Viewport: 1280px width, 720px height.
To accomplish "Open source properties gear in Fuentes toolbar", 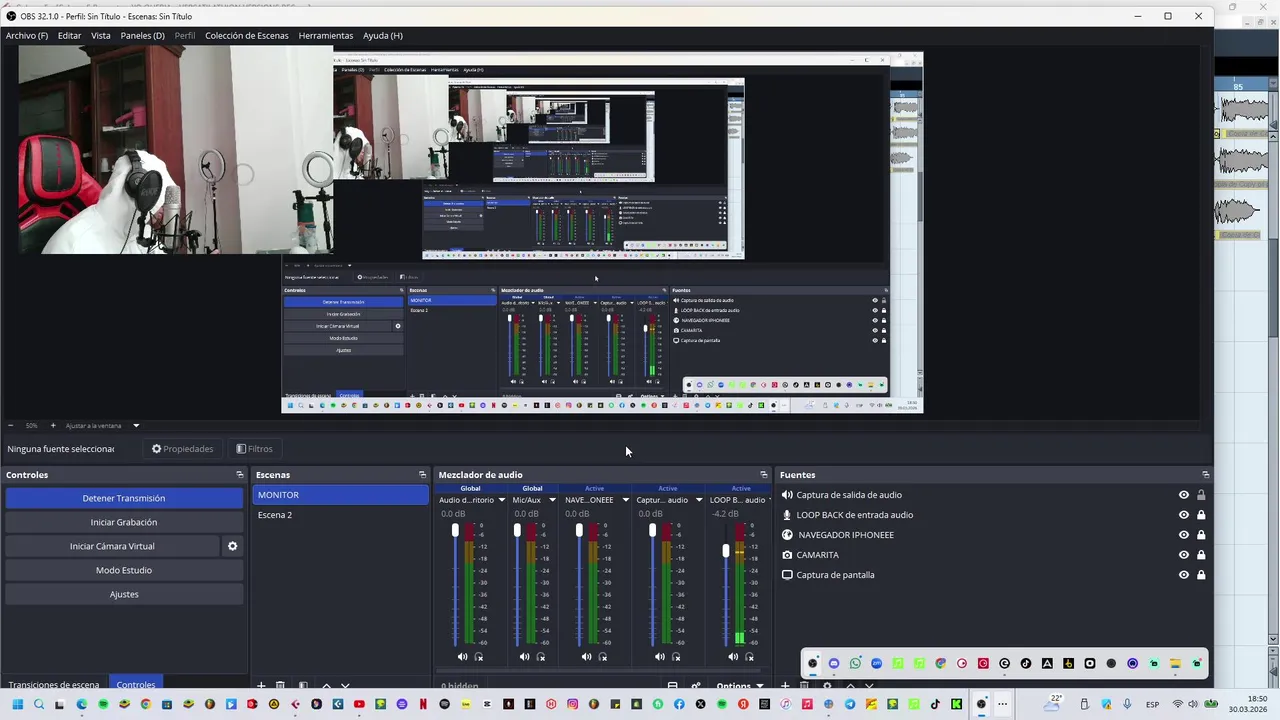I will 827,686.
